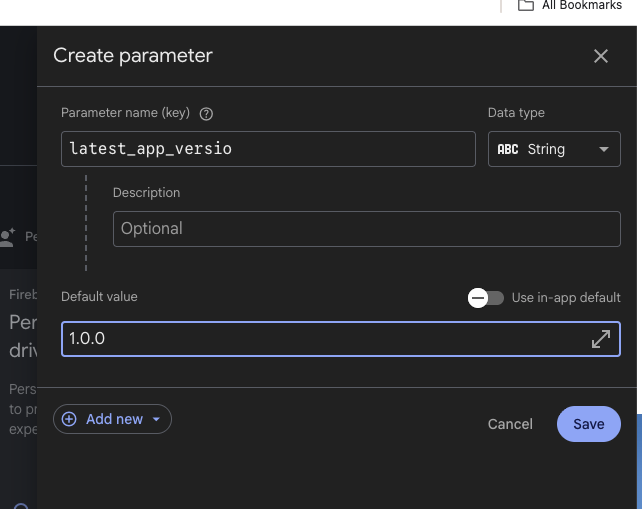Viewport: 642px width, 509px height.
Task: Click the Data type label
Action: (x=516, y=113)
